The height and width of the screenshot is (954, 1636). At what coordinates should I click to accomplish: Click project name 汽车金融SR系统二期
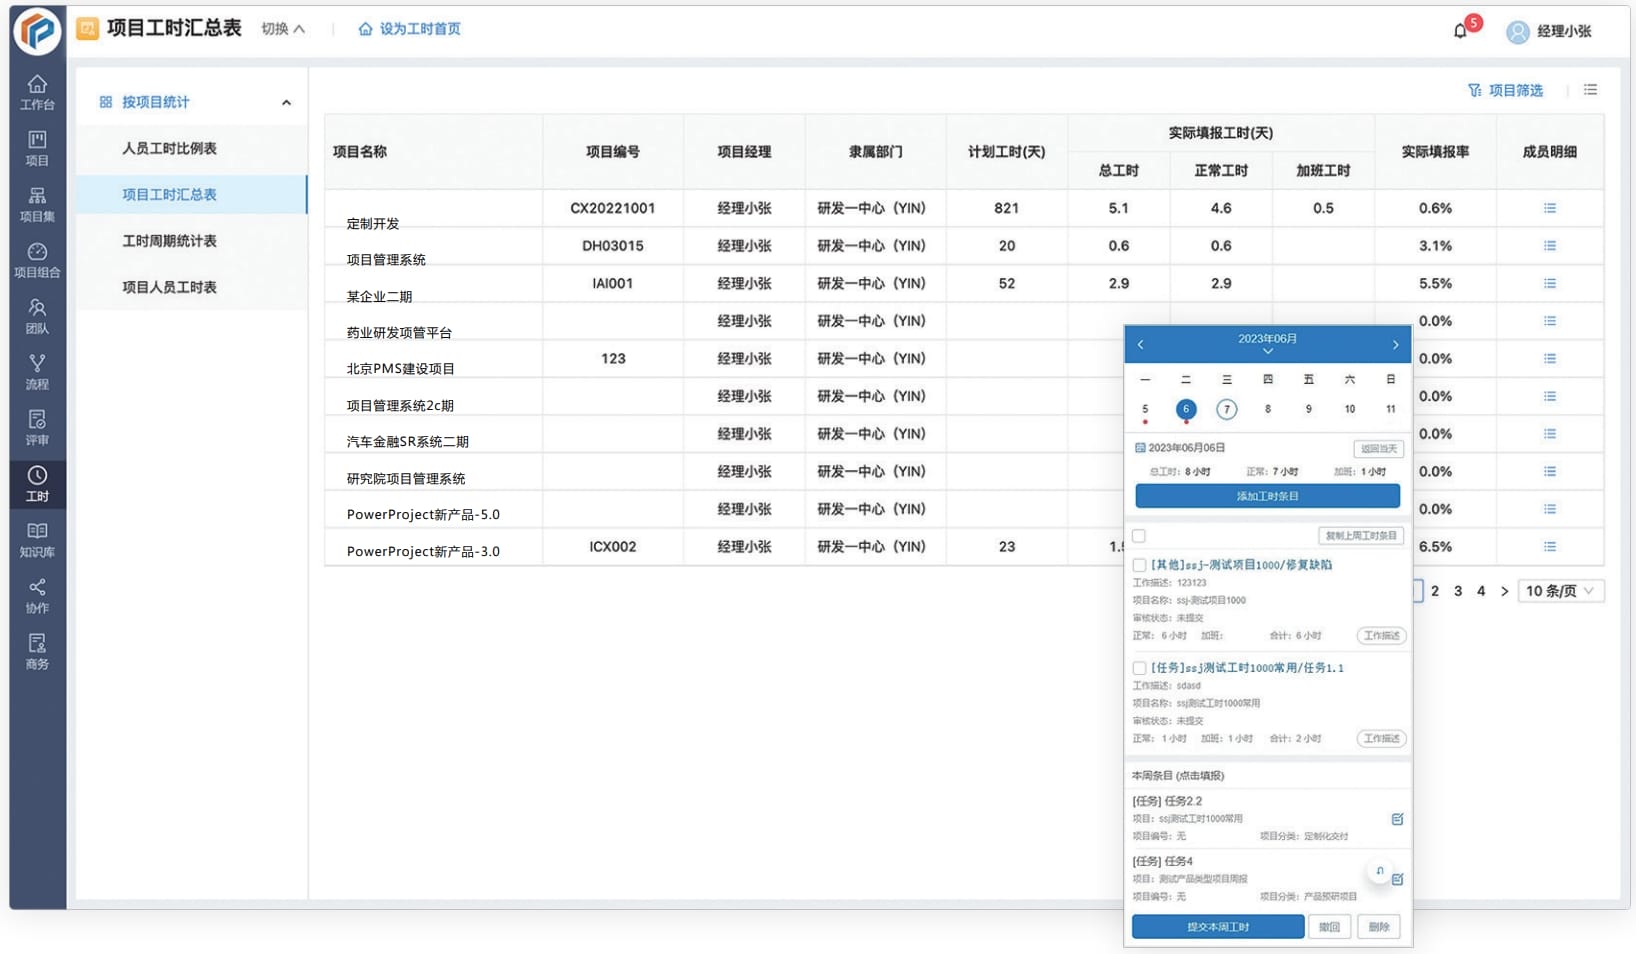[x=407, y=442]
